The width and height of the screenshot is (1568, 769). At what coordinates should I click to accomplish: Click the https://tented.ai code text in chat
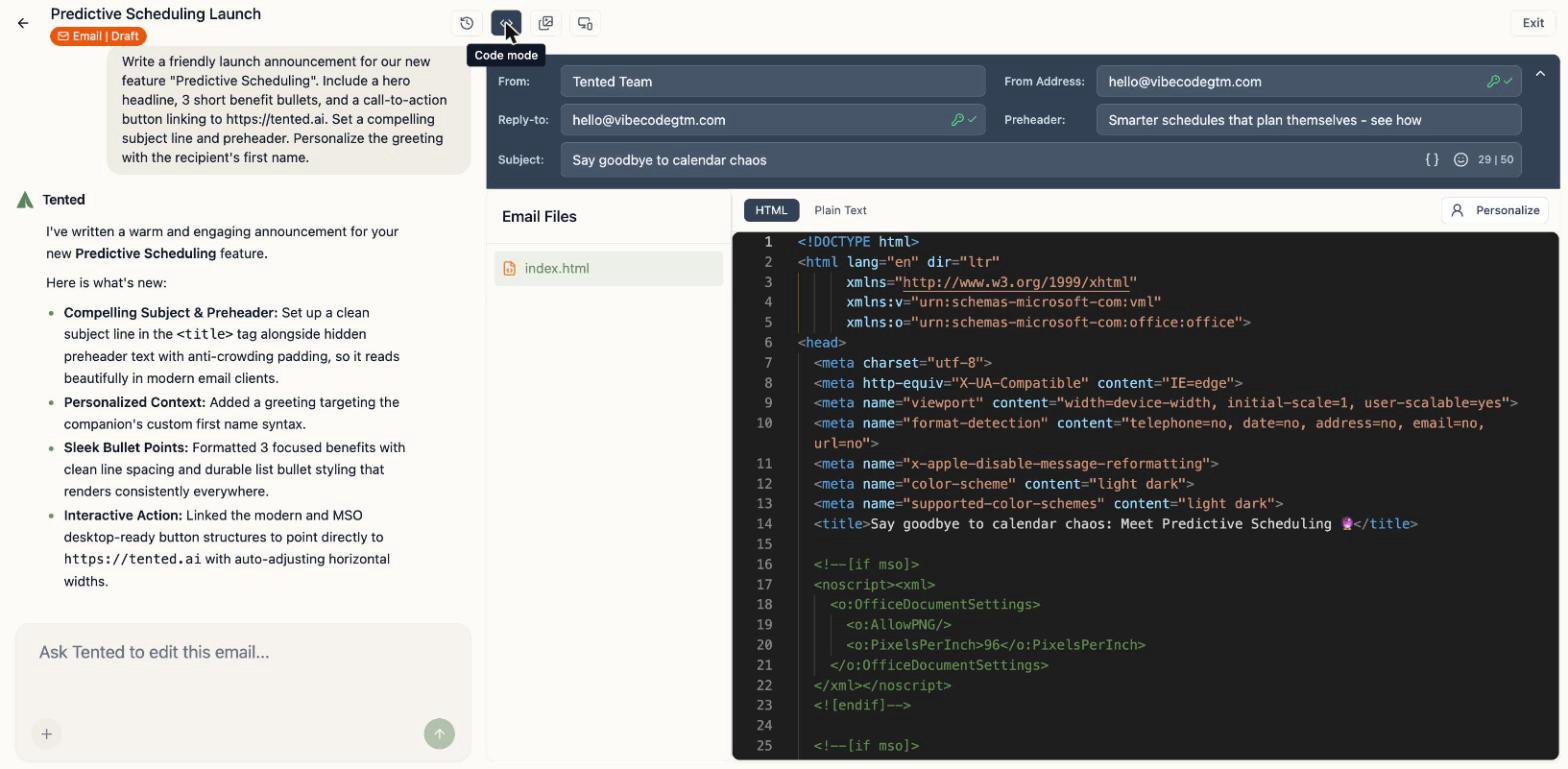[x=132, y=559]
